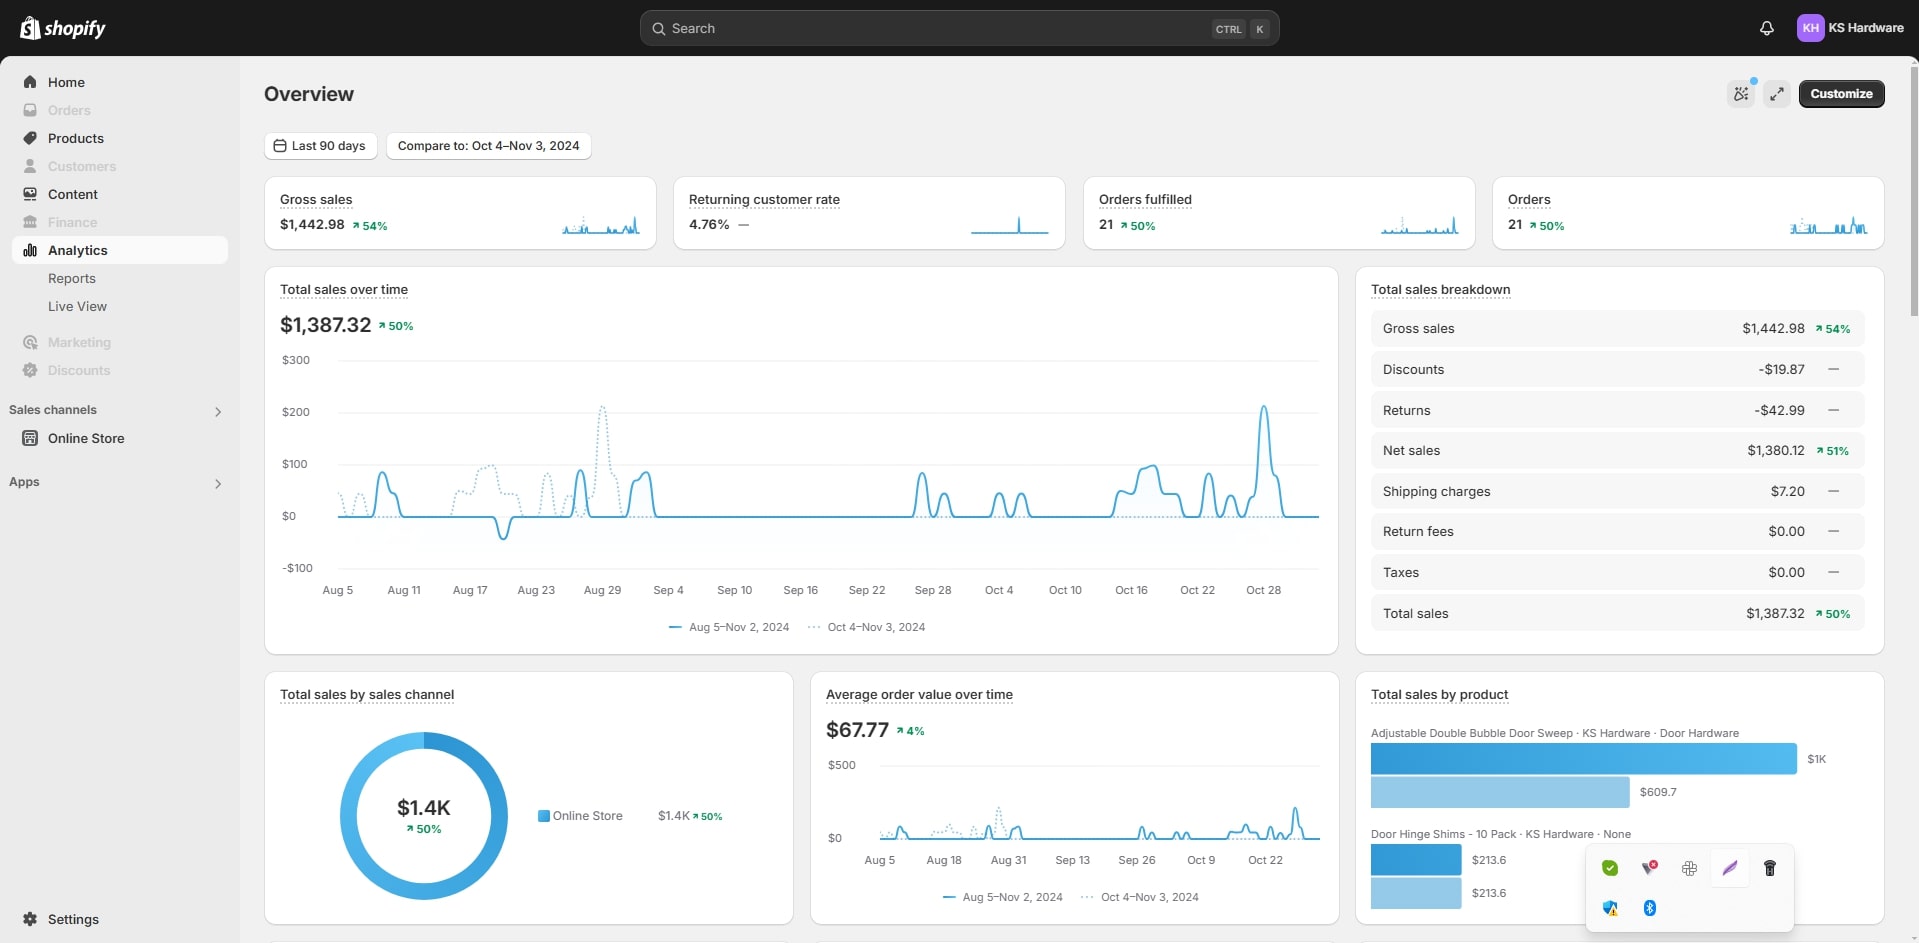Click the Windows Security shield tray icon

point(1609,908)
